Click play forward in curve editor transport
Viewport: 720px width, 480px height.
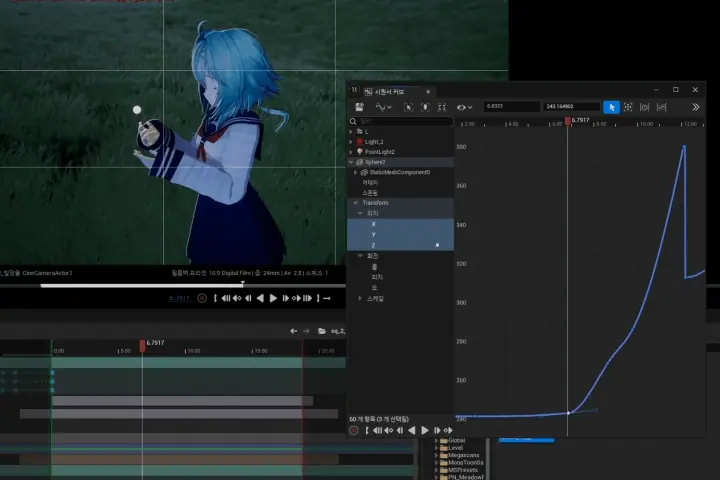click(425, 430)
